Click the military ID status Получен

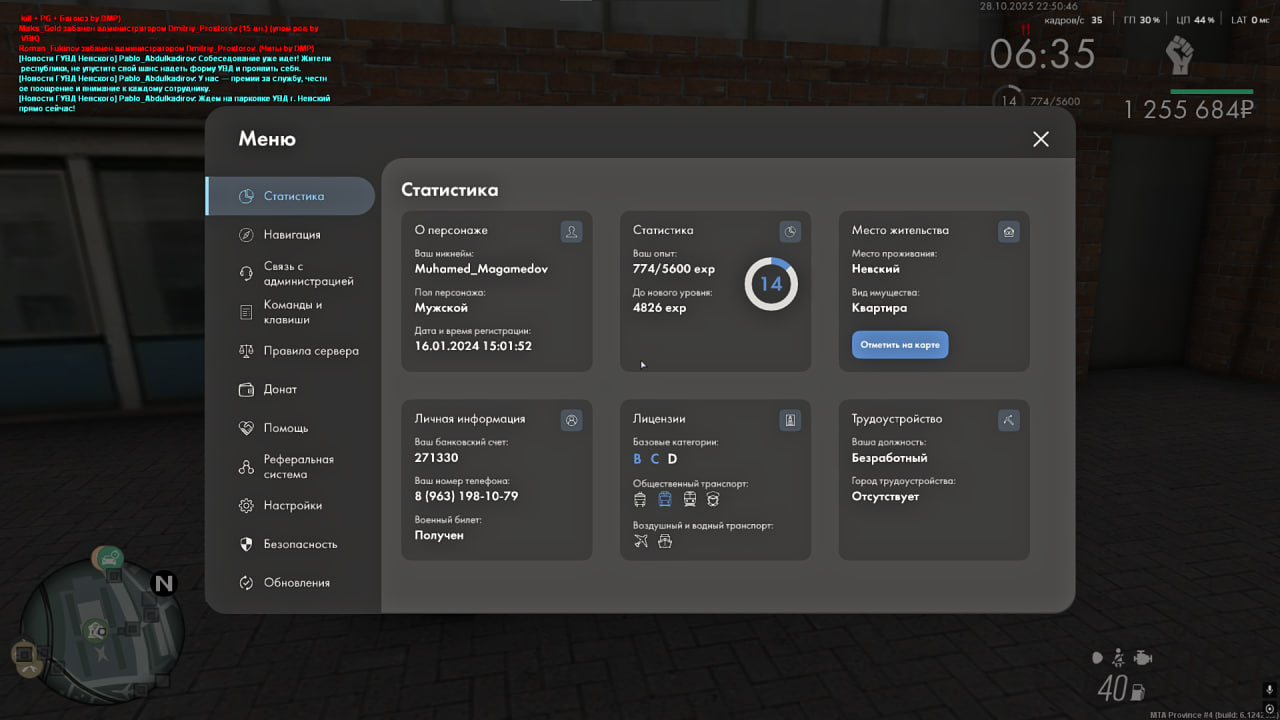[x=439, y=535]
